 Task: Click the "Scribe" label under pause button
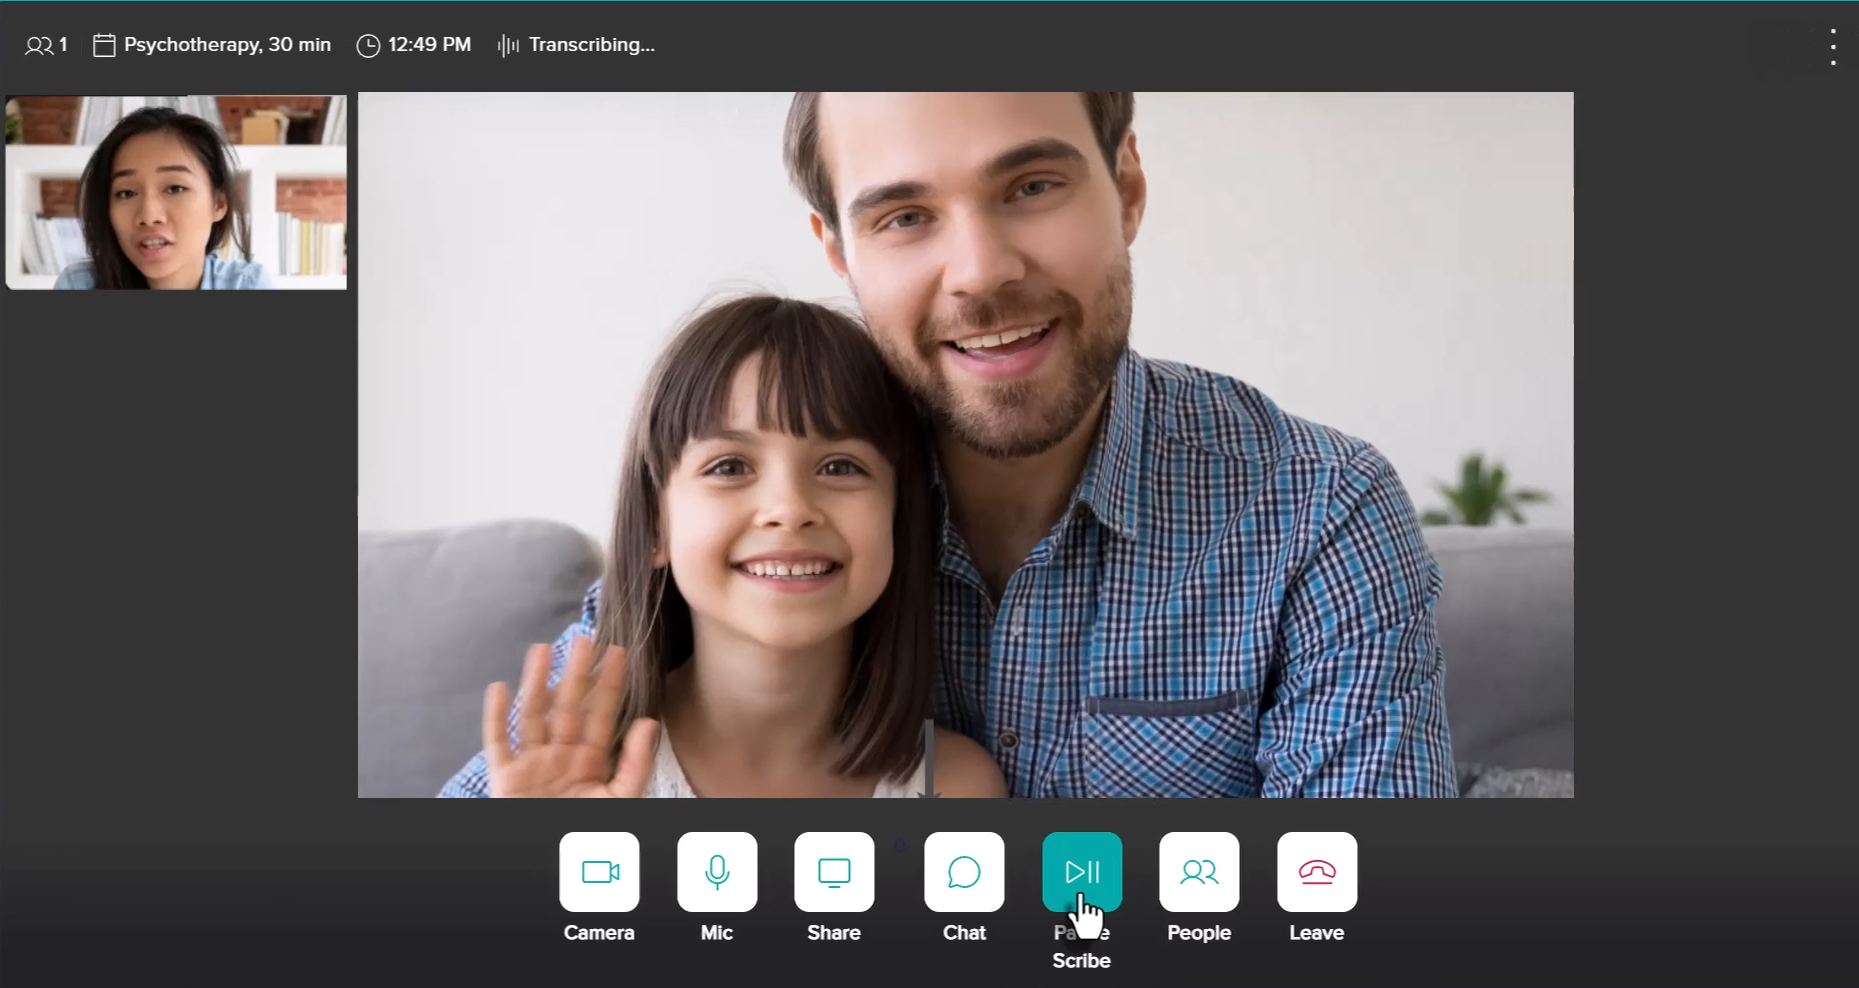point(1081,960)
